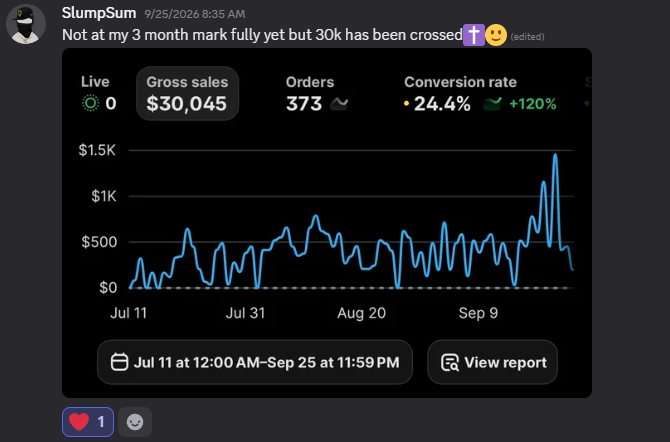Image resolution: width=670 pixels, height=442 pixels.
Task: Click the tallest peak on sales chart
Action: pyautogui.click(x=555, y=156)
